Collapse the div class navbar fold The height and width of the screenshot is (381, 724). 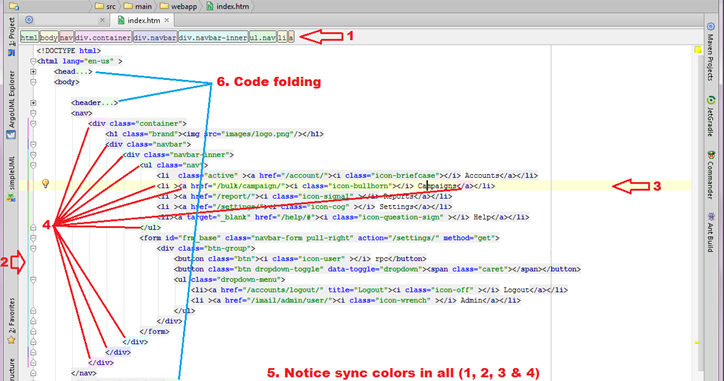click(x=33, y=144)
